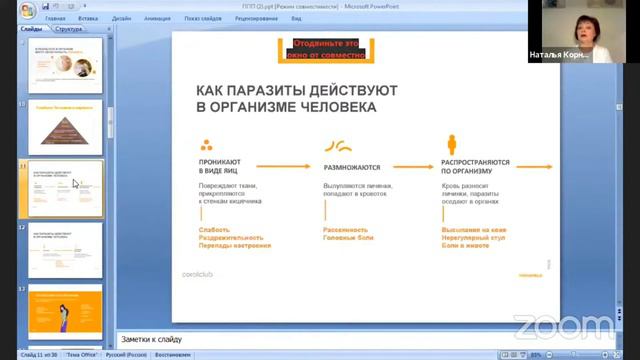Select the orange slide 13 thumbnail

pyautogui.click(x=65, y=312)
